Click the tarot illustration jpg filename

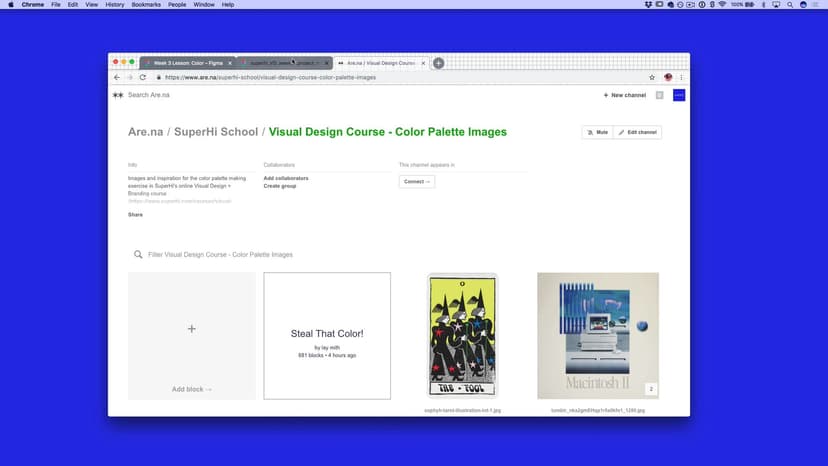[x=463, y=410]
